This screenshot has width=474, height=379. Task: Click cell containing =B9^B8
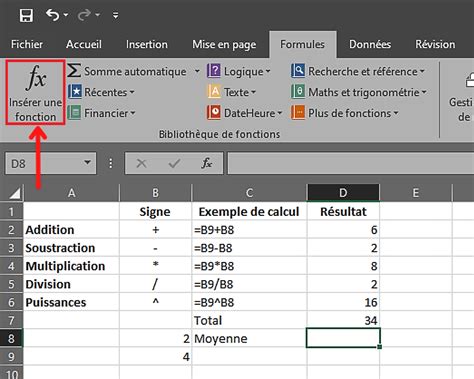(x=249, y=302)
